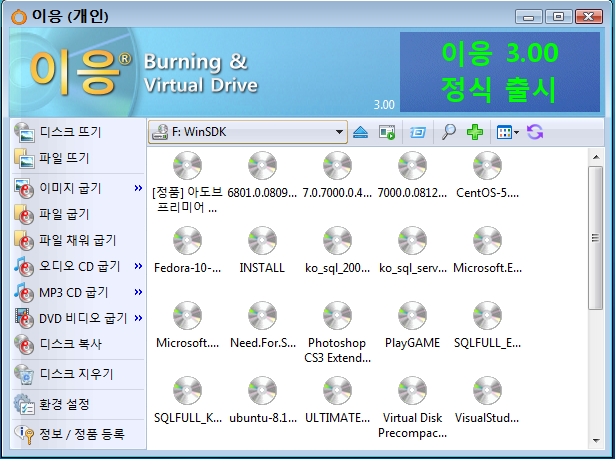Open 환경 설정 settings icon

(x=24, y=404)
